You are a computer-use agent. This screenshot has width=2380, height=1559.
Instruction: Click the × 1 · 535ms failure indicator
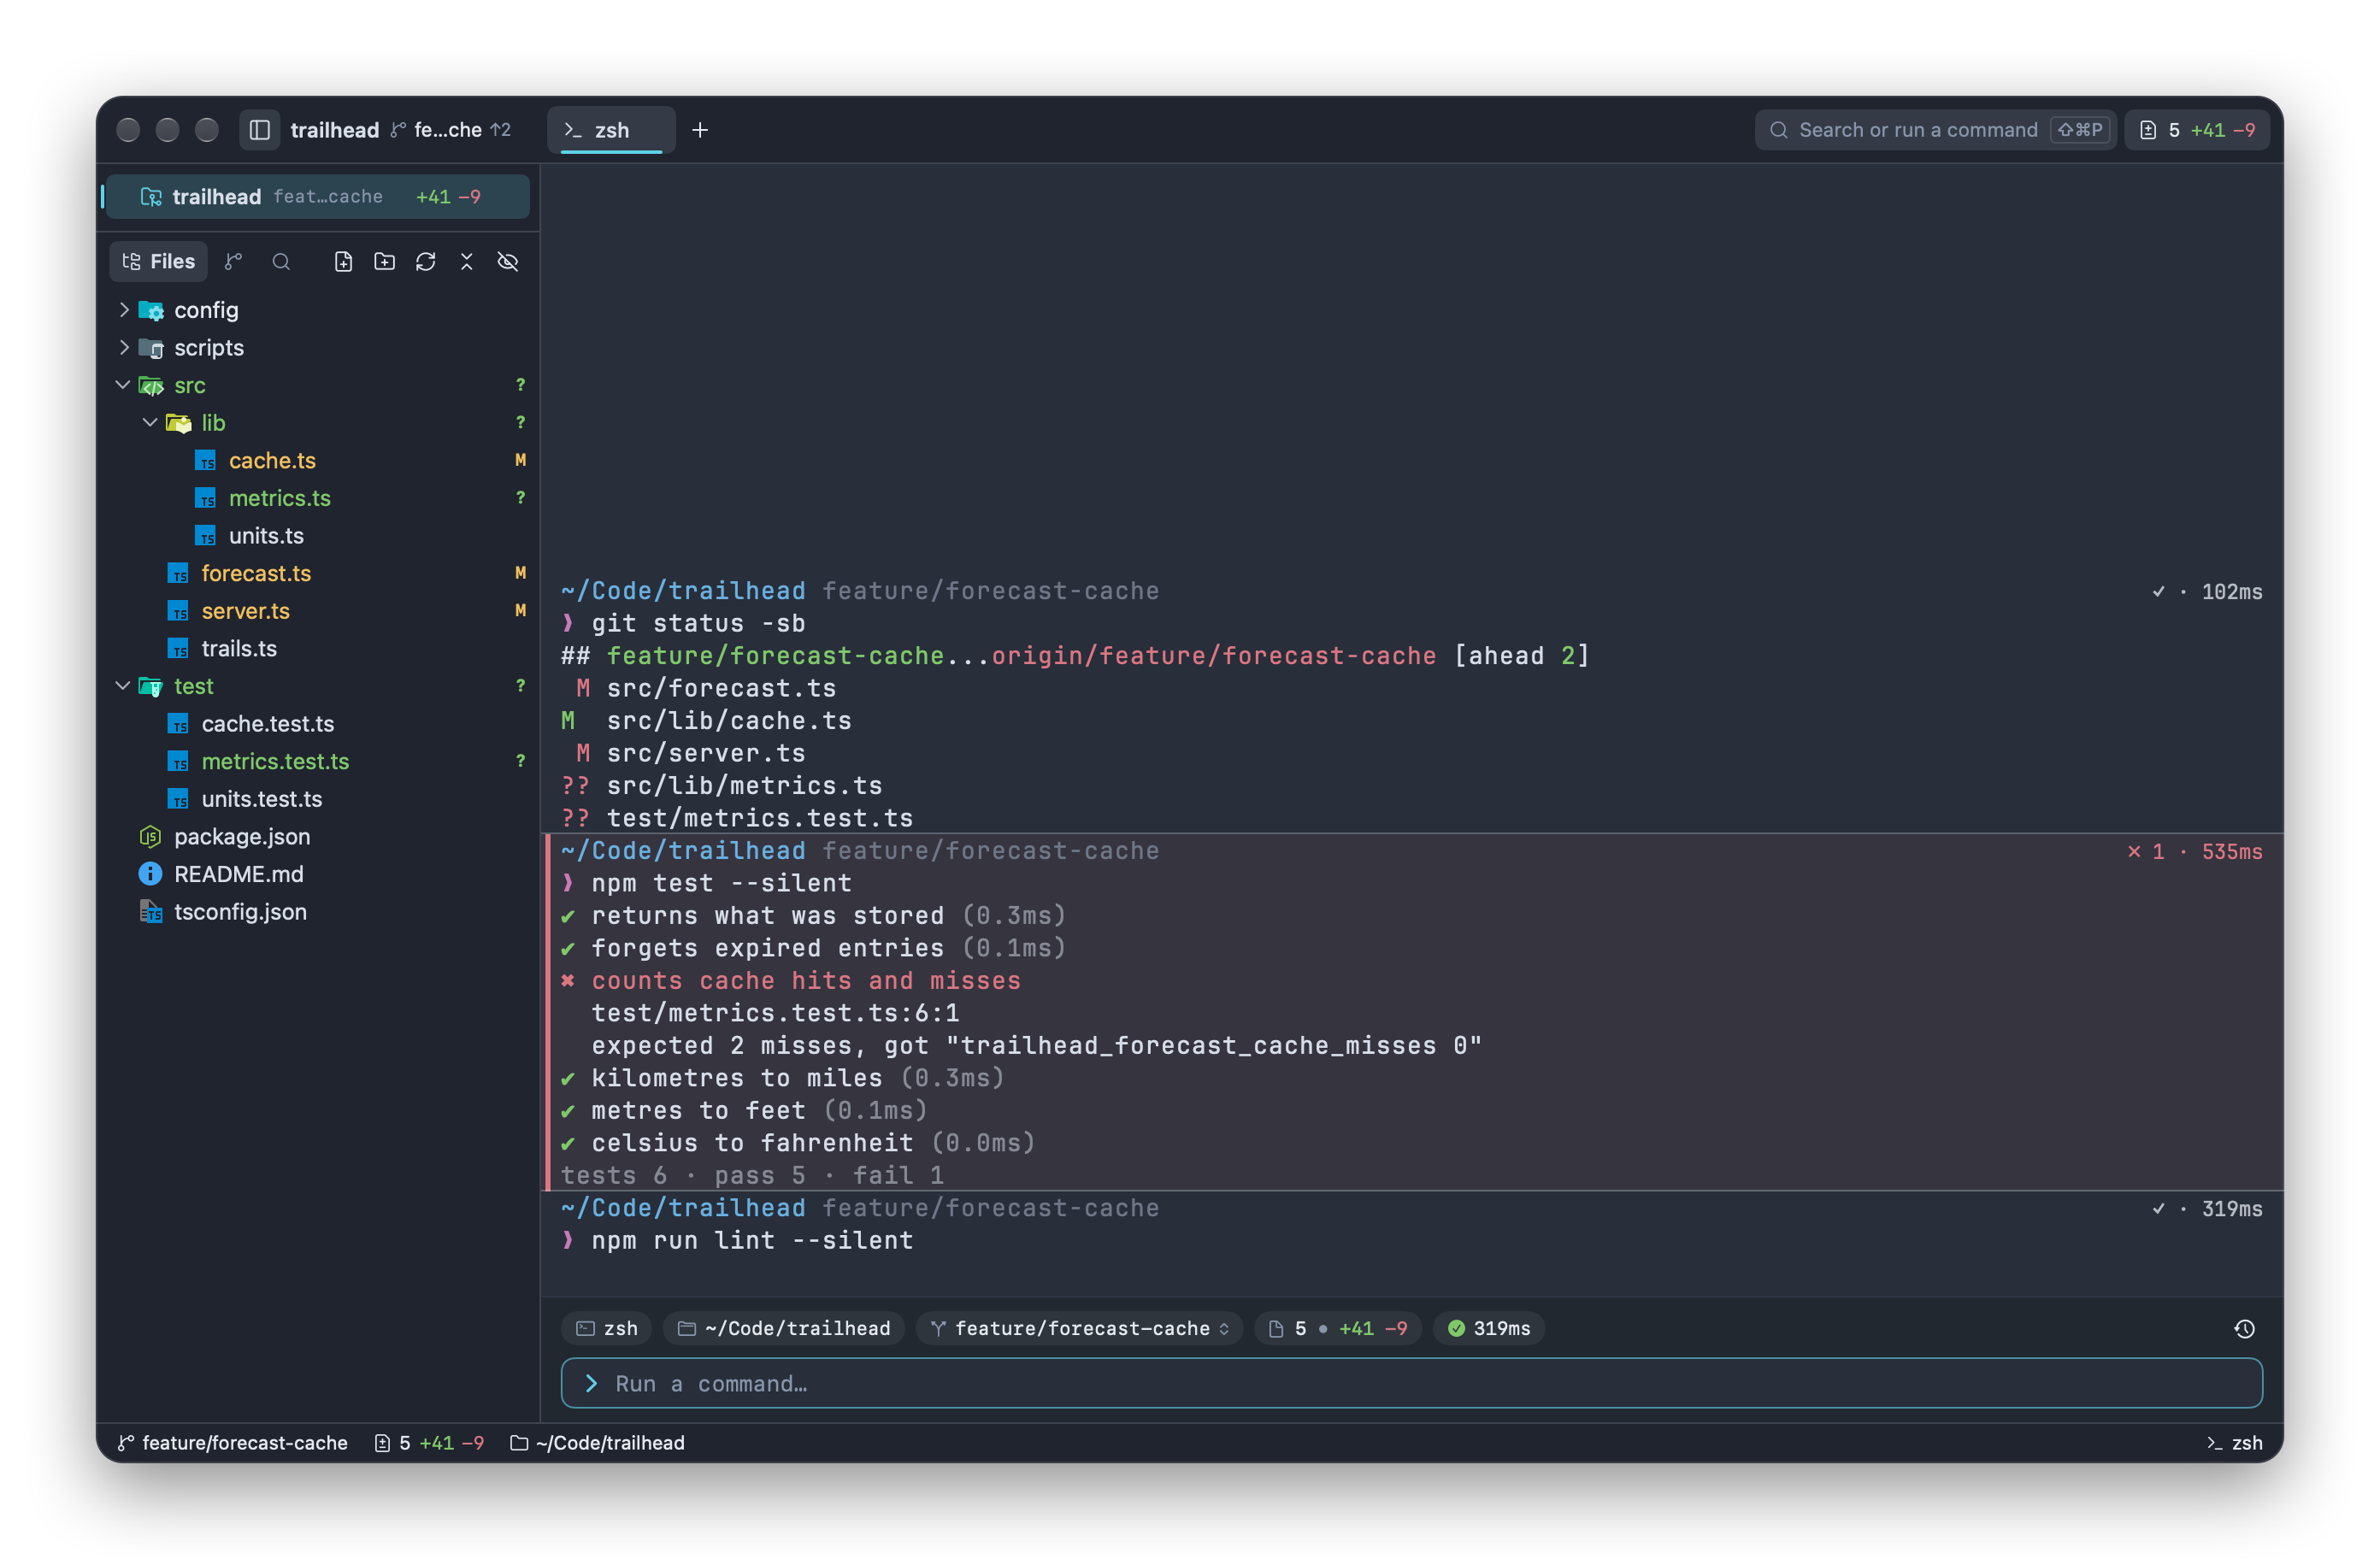(x=2194, y=852)
